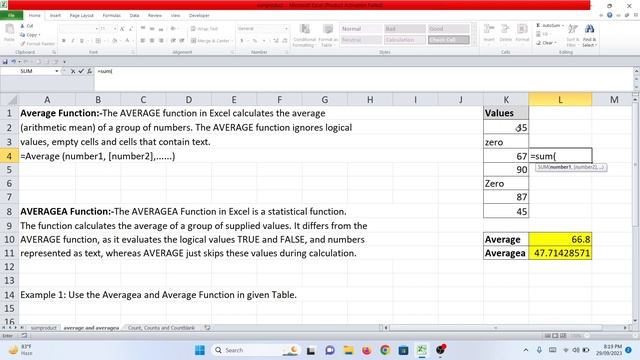Open the Find & Select menu
This screenshot has width=640, height=360.
click(x=589, y=35)
